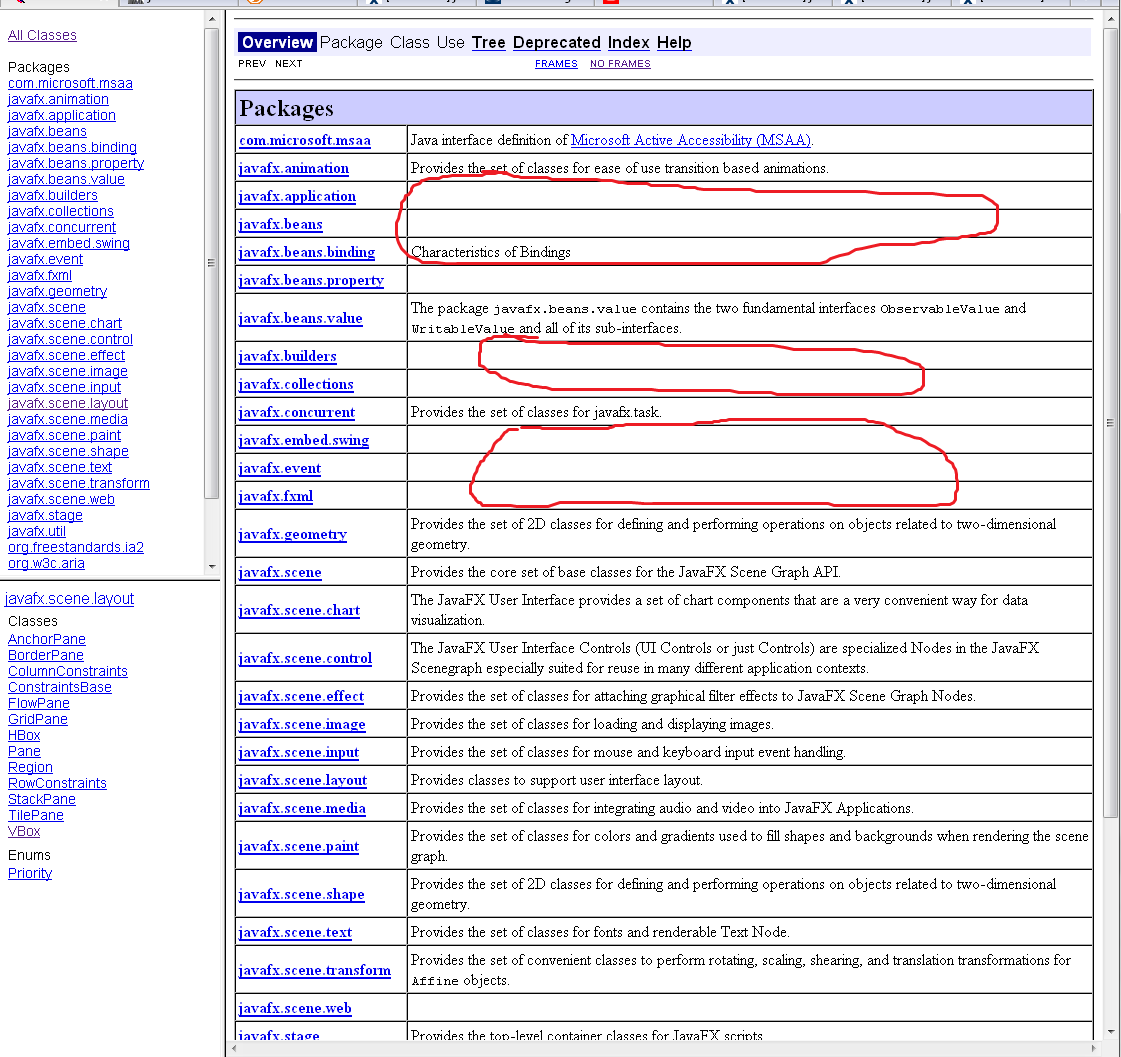This screenshot has width=1121, height=1057.
Task: Open the Priority enum link
Action: [x=30, y=873]
